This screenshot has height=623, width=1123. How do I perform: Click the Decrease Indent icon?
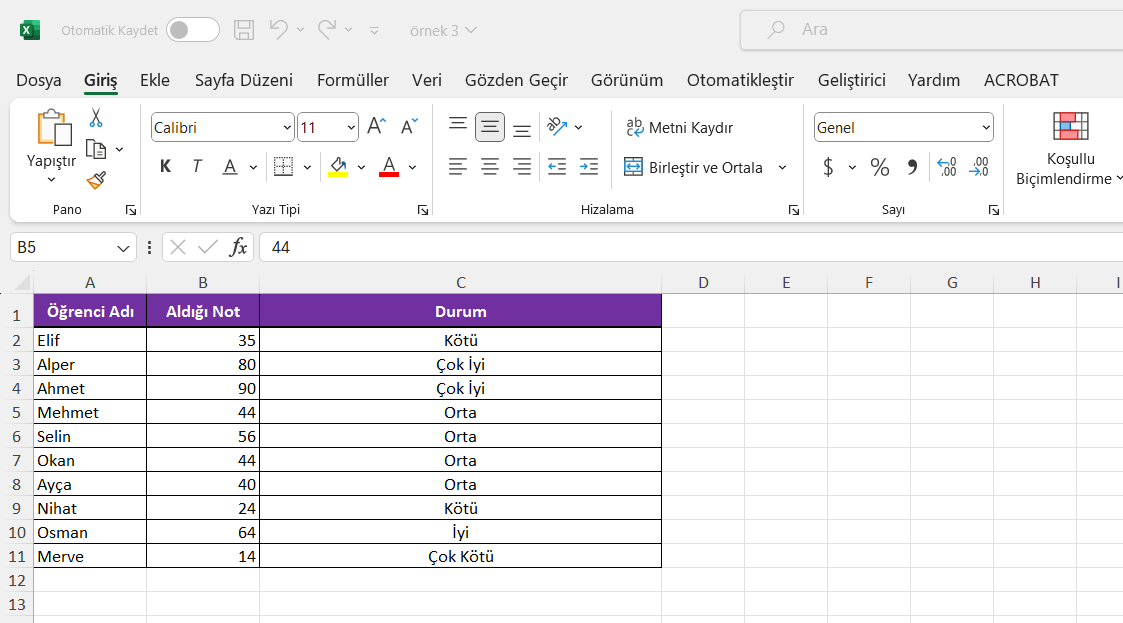tap(556, 167)
